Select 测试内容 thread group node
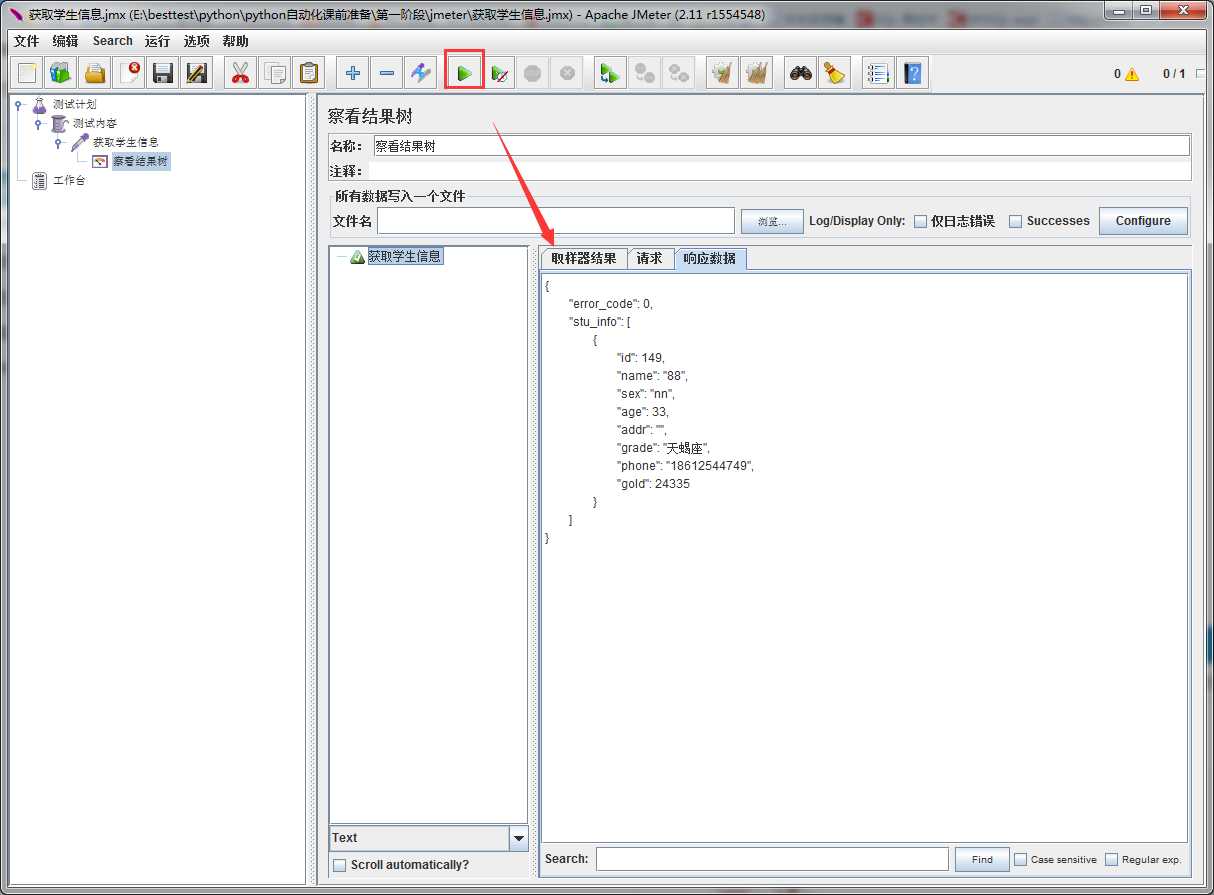The height and width of the screenshot is (895, 1214). click(94, 124)
